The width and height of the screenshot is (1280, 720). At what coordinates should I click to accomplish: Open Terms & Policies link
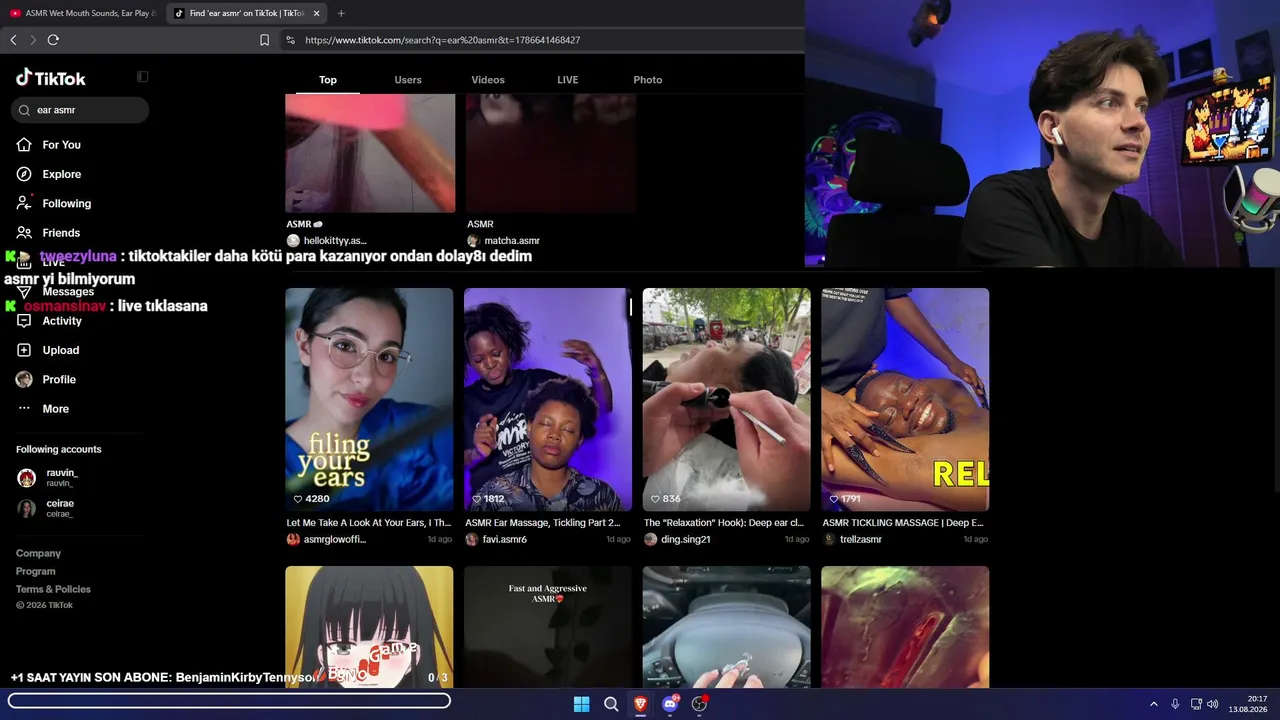click(x=53, y=589)
